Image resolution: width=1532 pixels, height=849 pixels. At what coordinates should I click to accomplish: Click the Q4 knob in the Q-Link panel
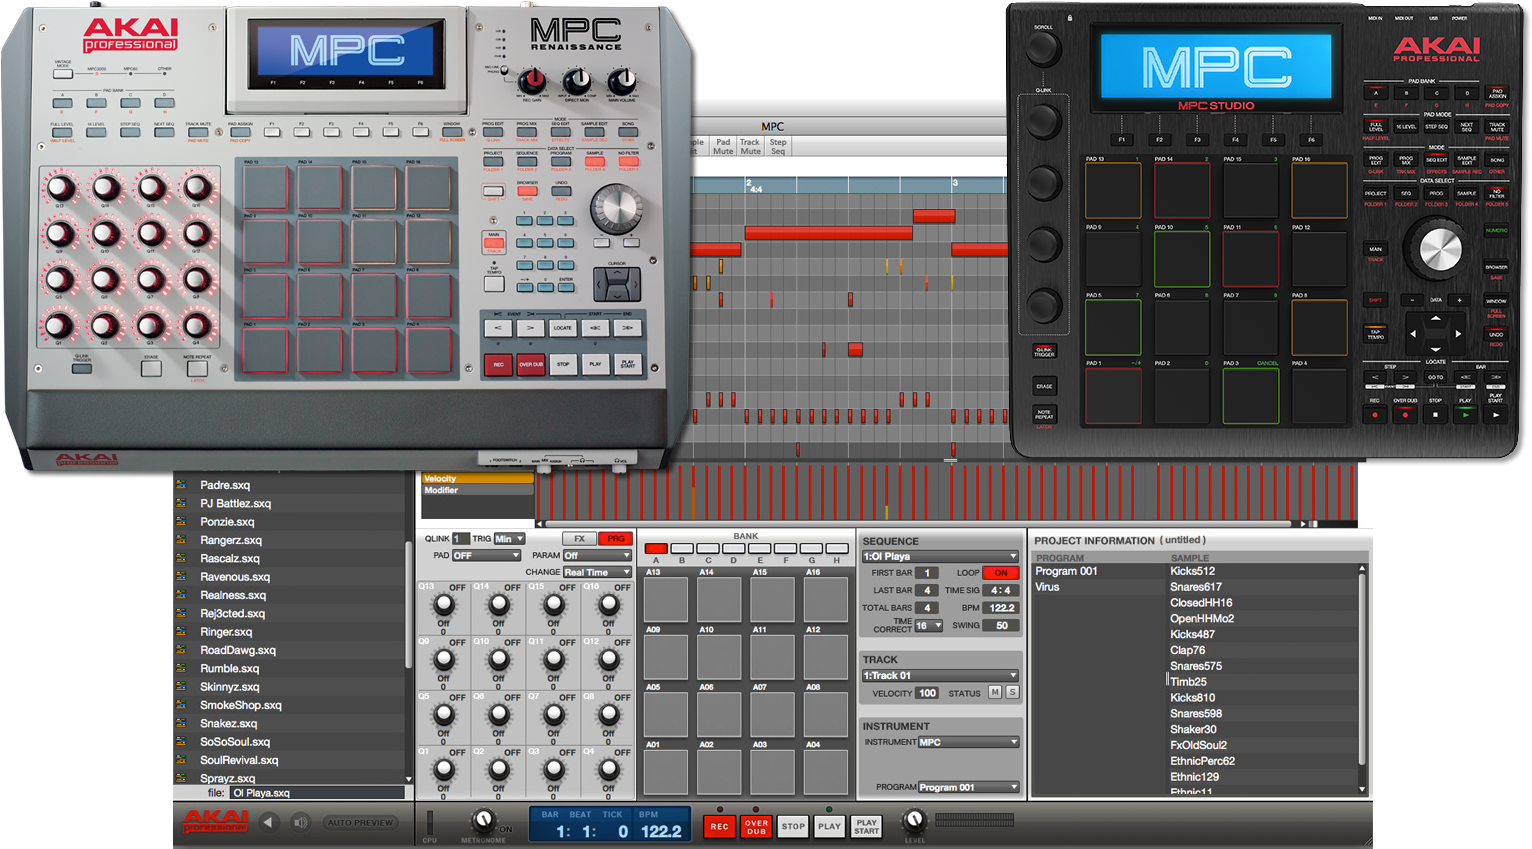tap(608, 770)
